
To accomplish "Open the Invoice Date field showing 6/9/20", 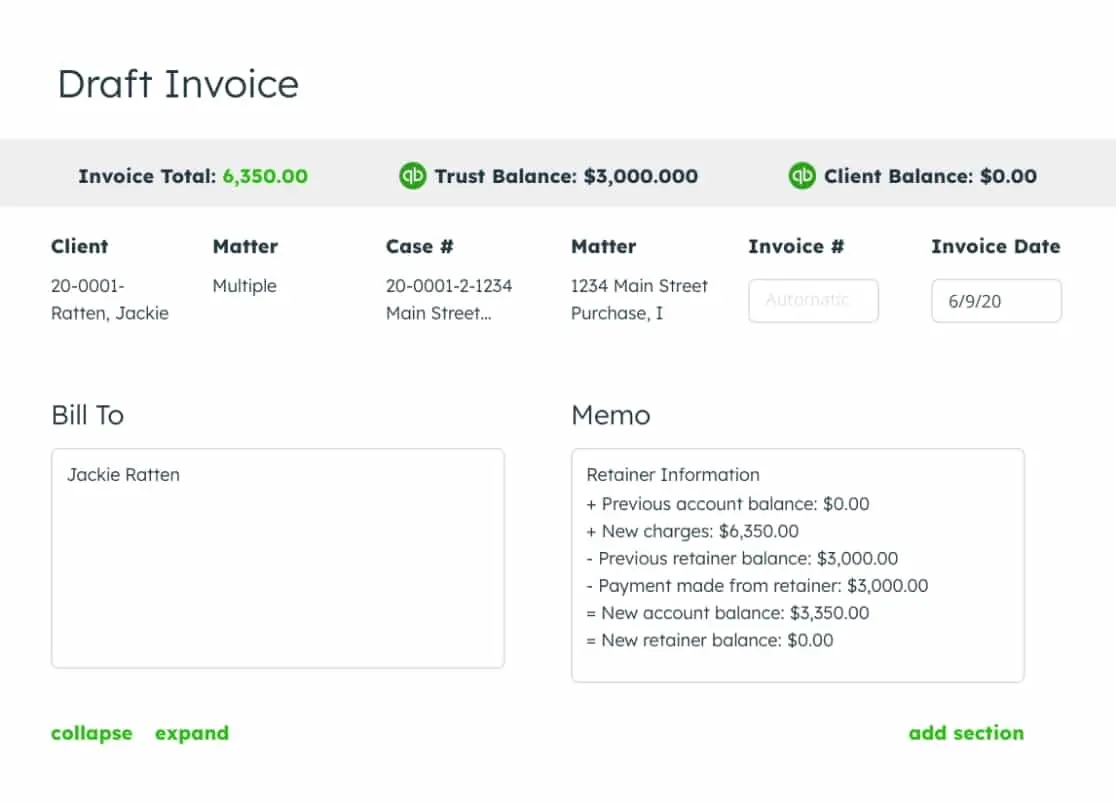I will point(996,300).
